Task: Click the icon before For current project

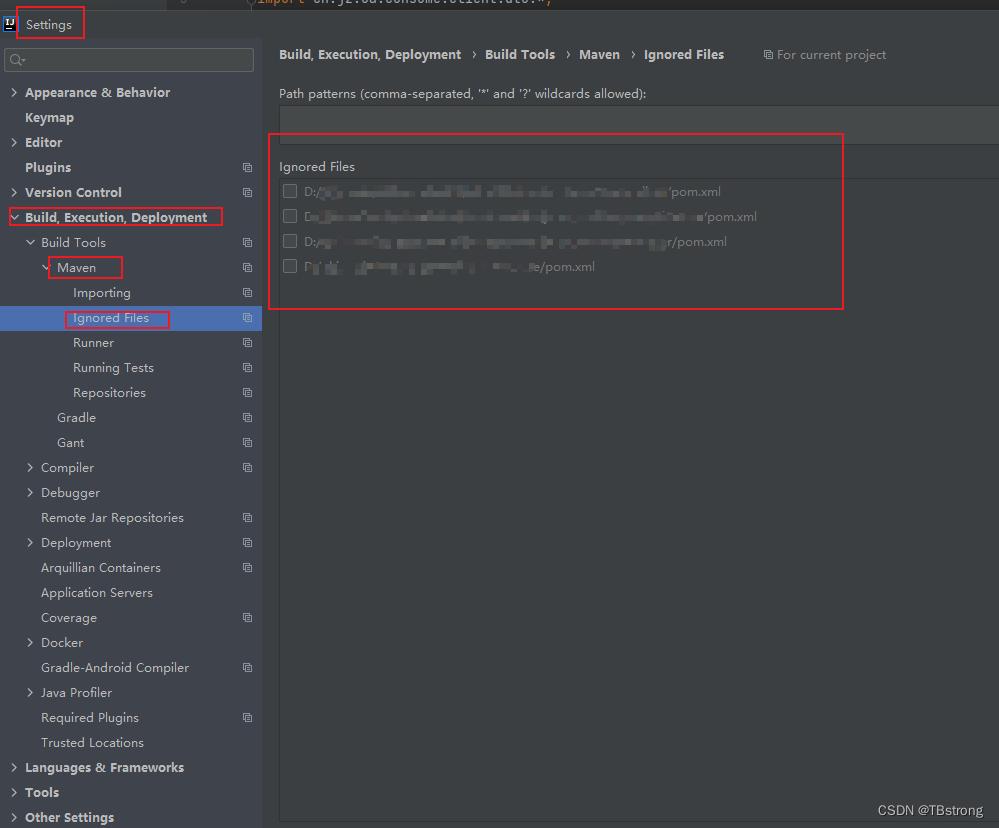Action: coord(768,55)
